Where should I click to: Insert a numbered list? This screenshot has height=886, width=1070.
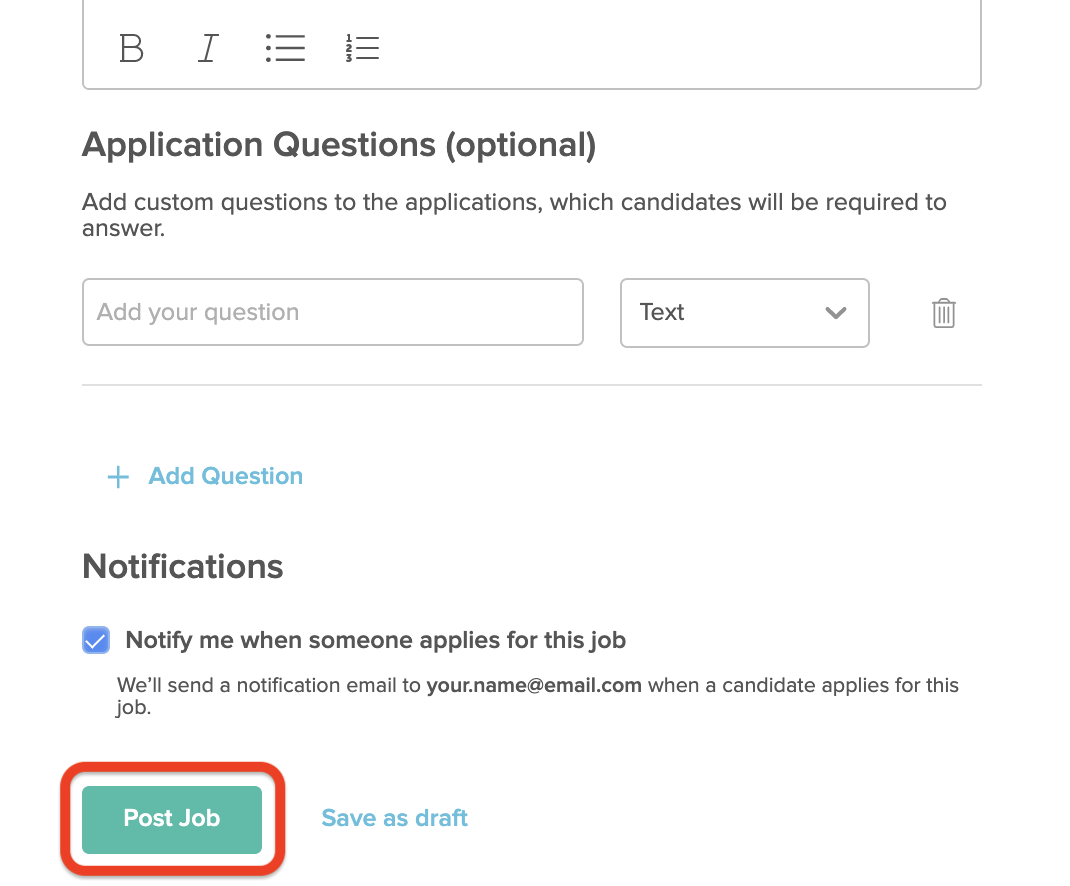[362, 48]
